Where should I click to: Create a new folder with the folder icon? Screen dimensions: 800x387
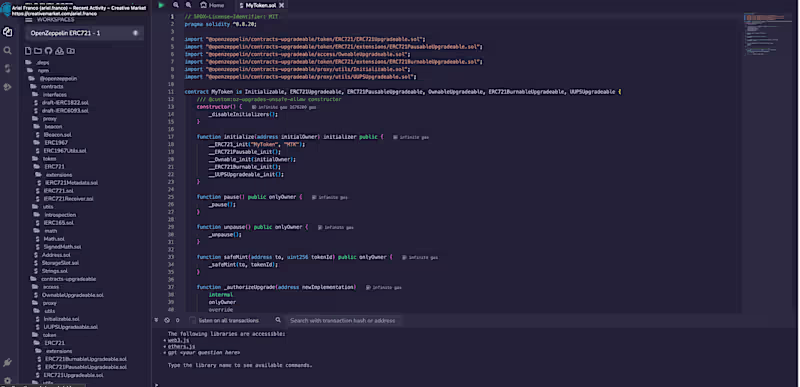pyautogui.click(x=38, y=51)
